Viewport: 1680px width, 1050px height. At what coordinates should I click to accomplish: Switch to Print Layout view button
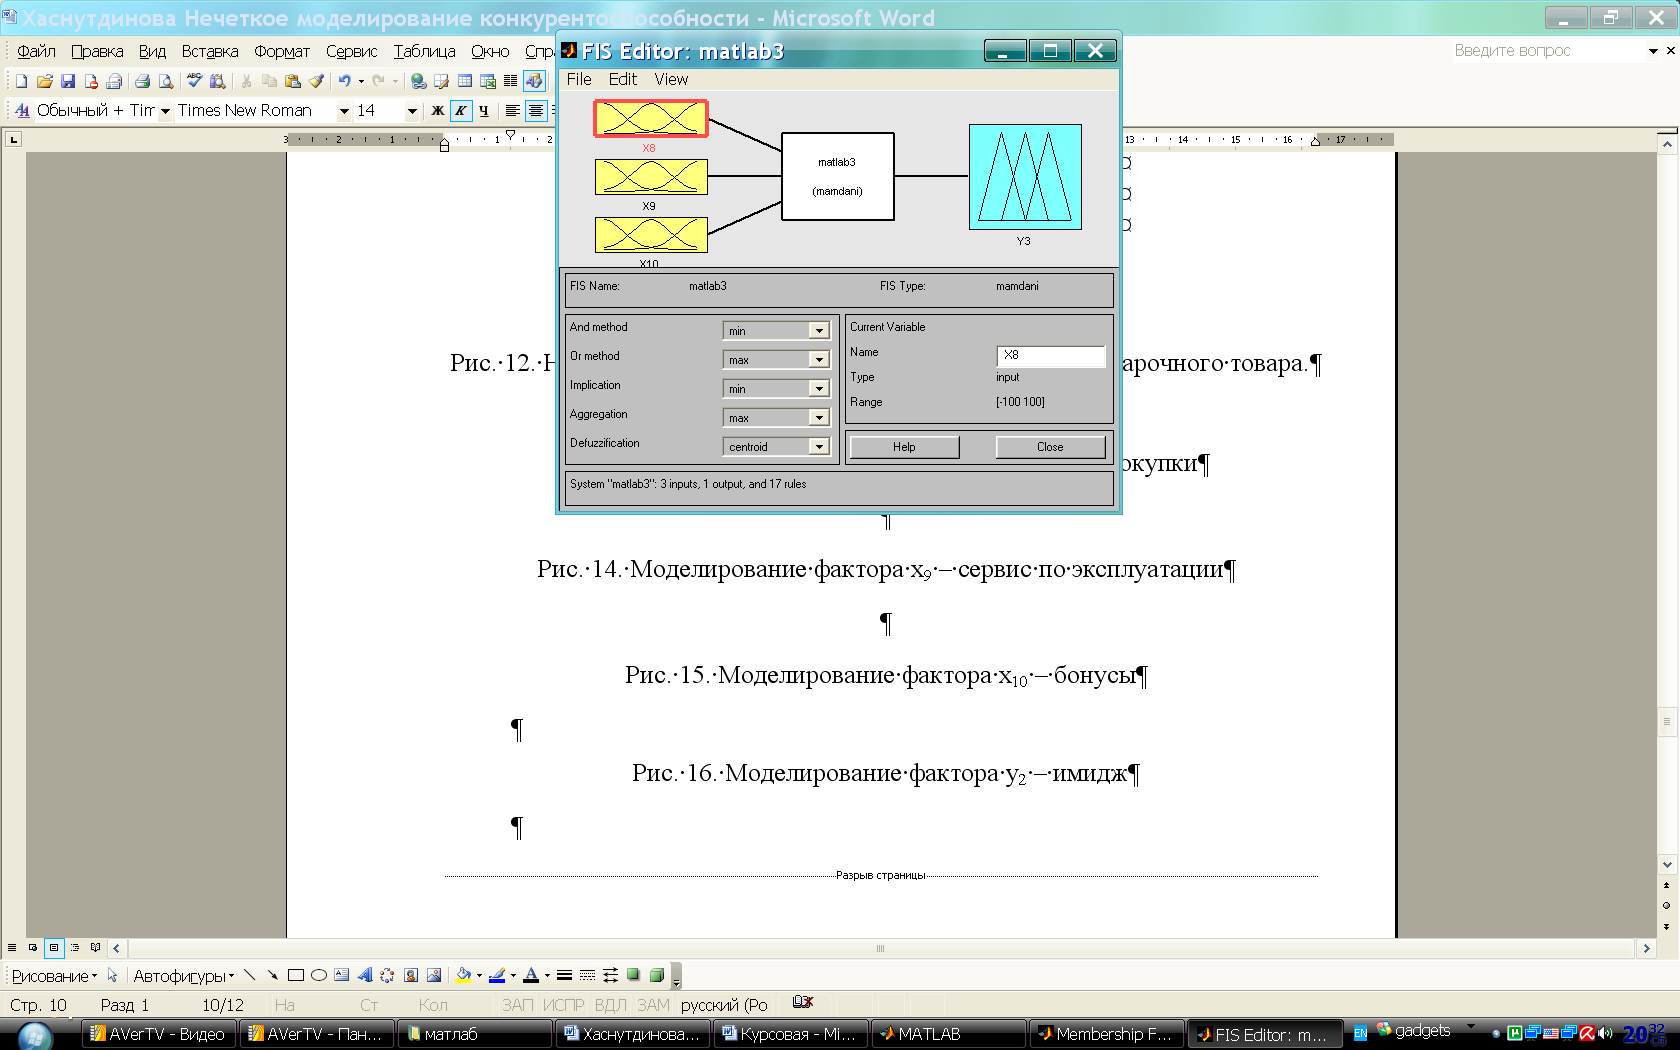[54, 947]
